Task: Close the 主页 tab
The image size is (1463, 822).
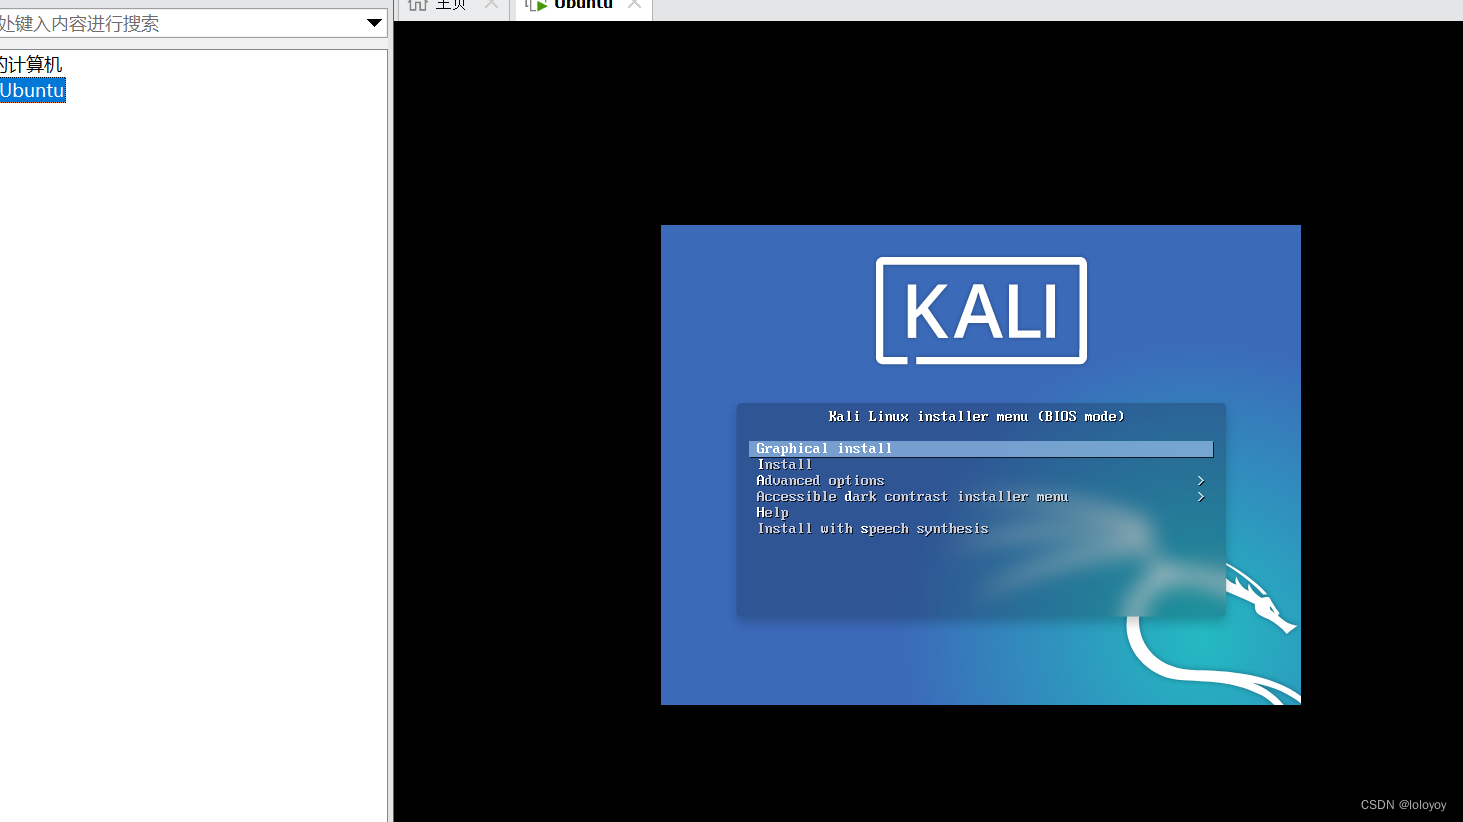Action: [490, 4]
